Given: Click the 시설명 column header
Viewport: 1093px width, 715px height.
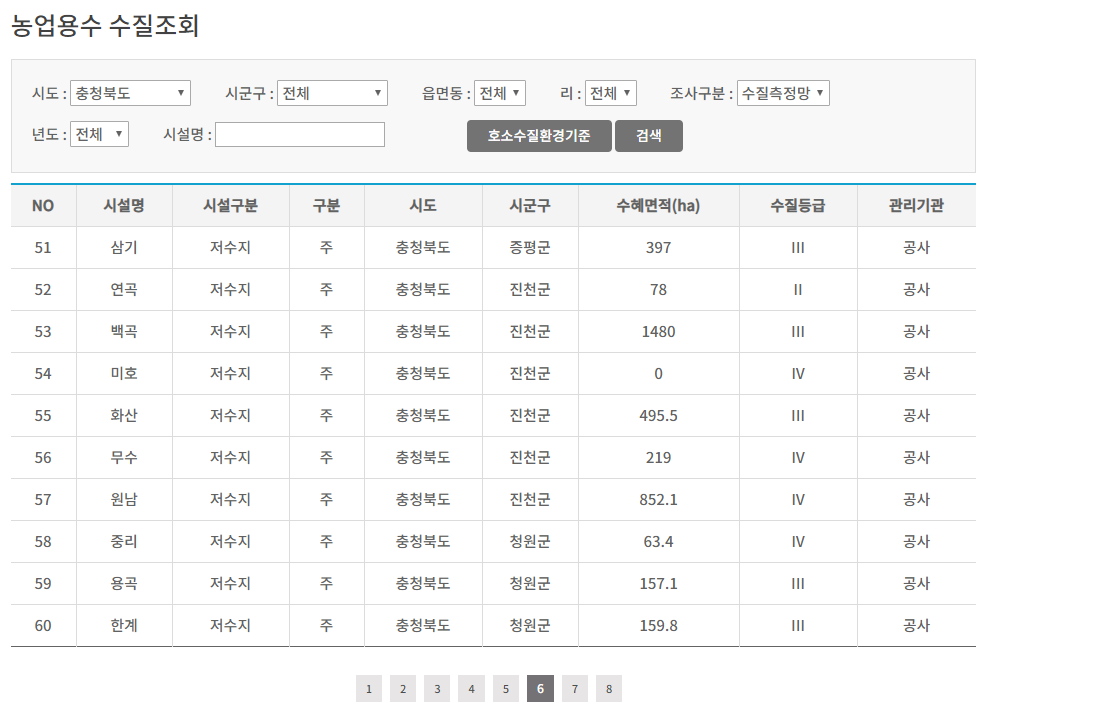Looking at the screenshot, I should (x=124, y=206).
